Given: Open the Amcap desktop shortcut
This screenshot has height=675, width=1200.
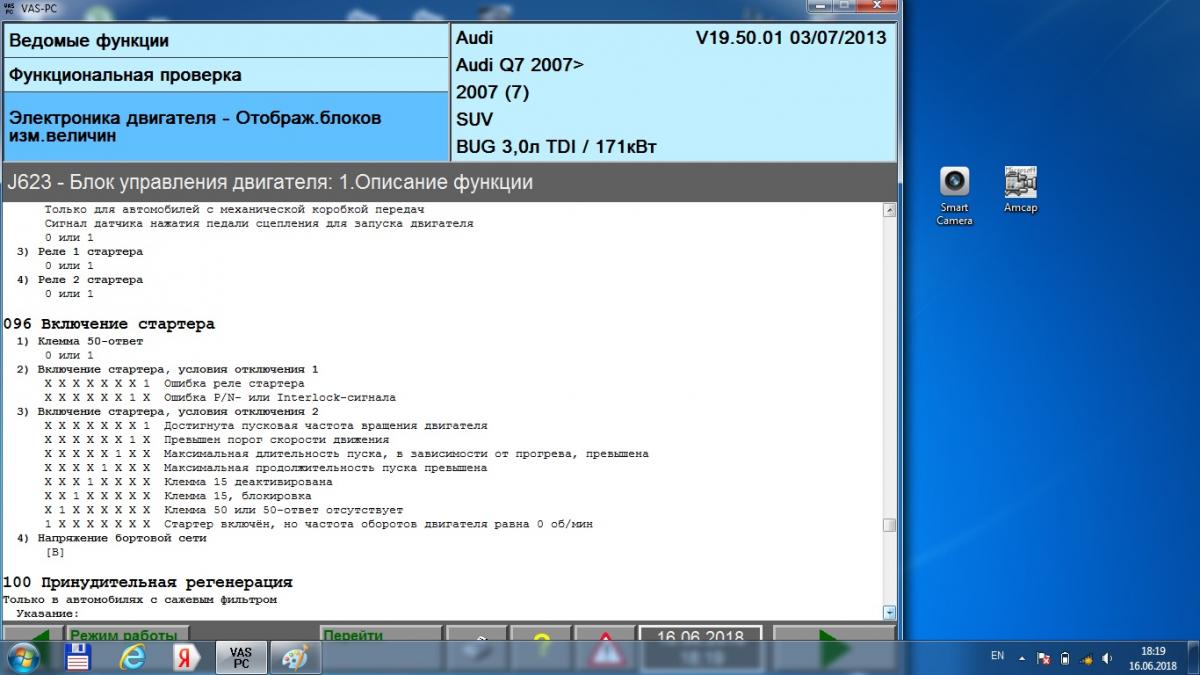Looking at the screenshot, I should click(1020, 190).
